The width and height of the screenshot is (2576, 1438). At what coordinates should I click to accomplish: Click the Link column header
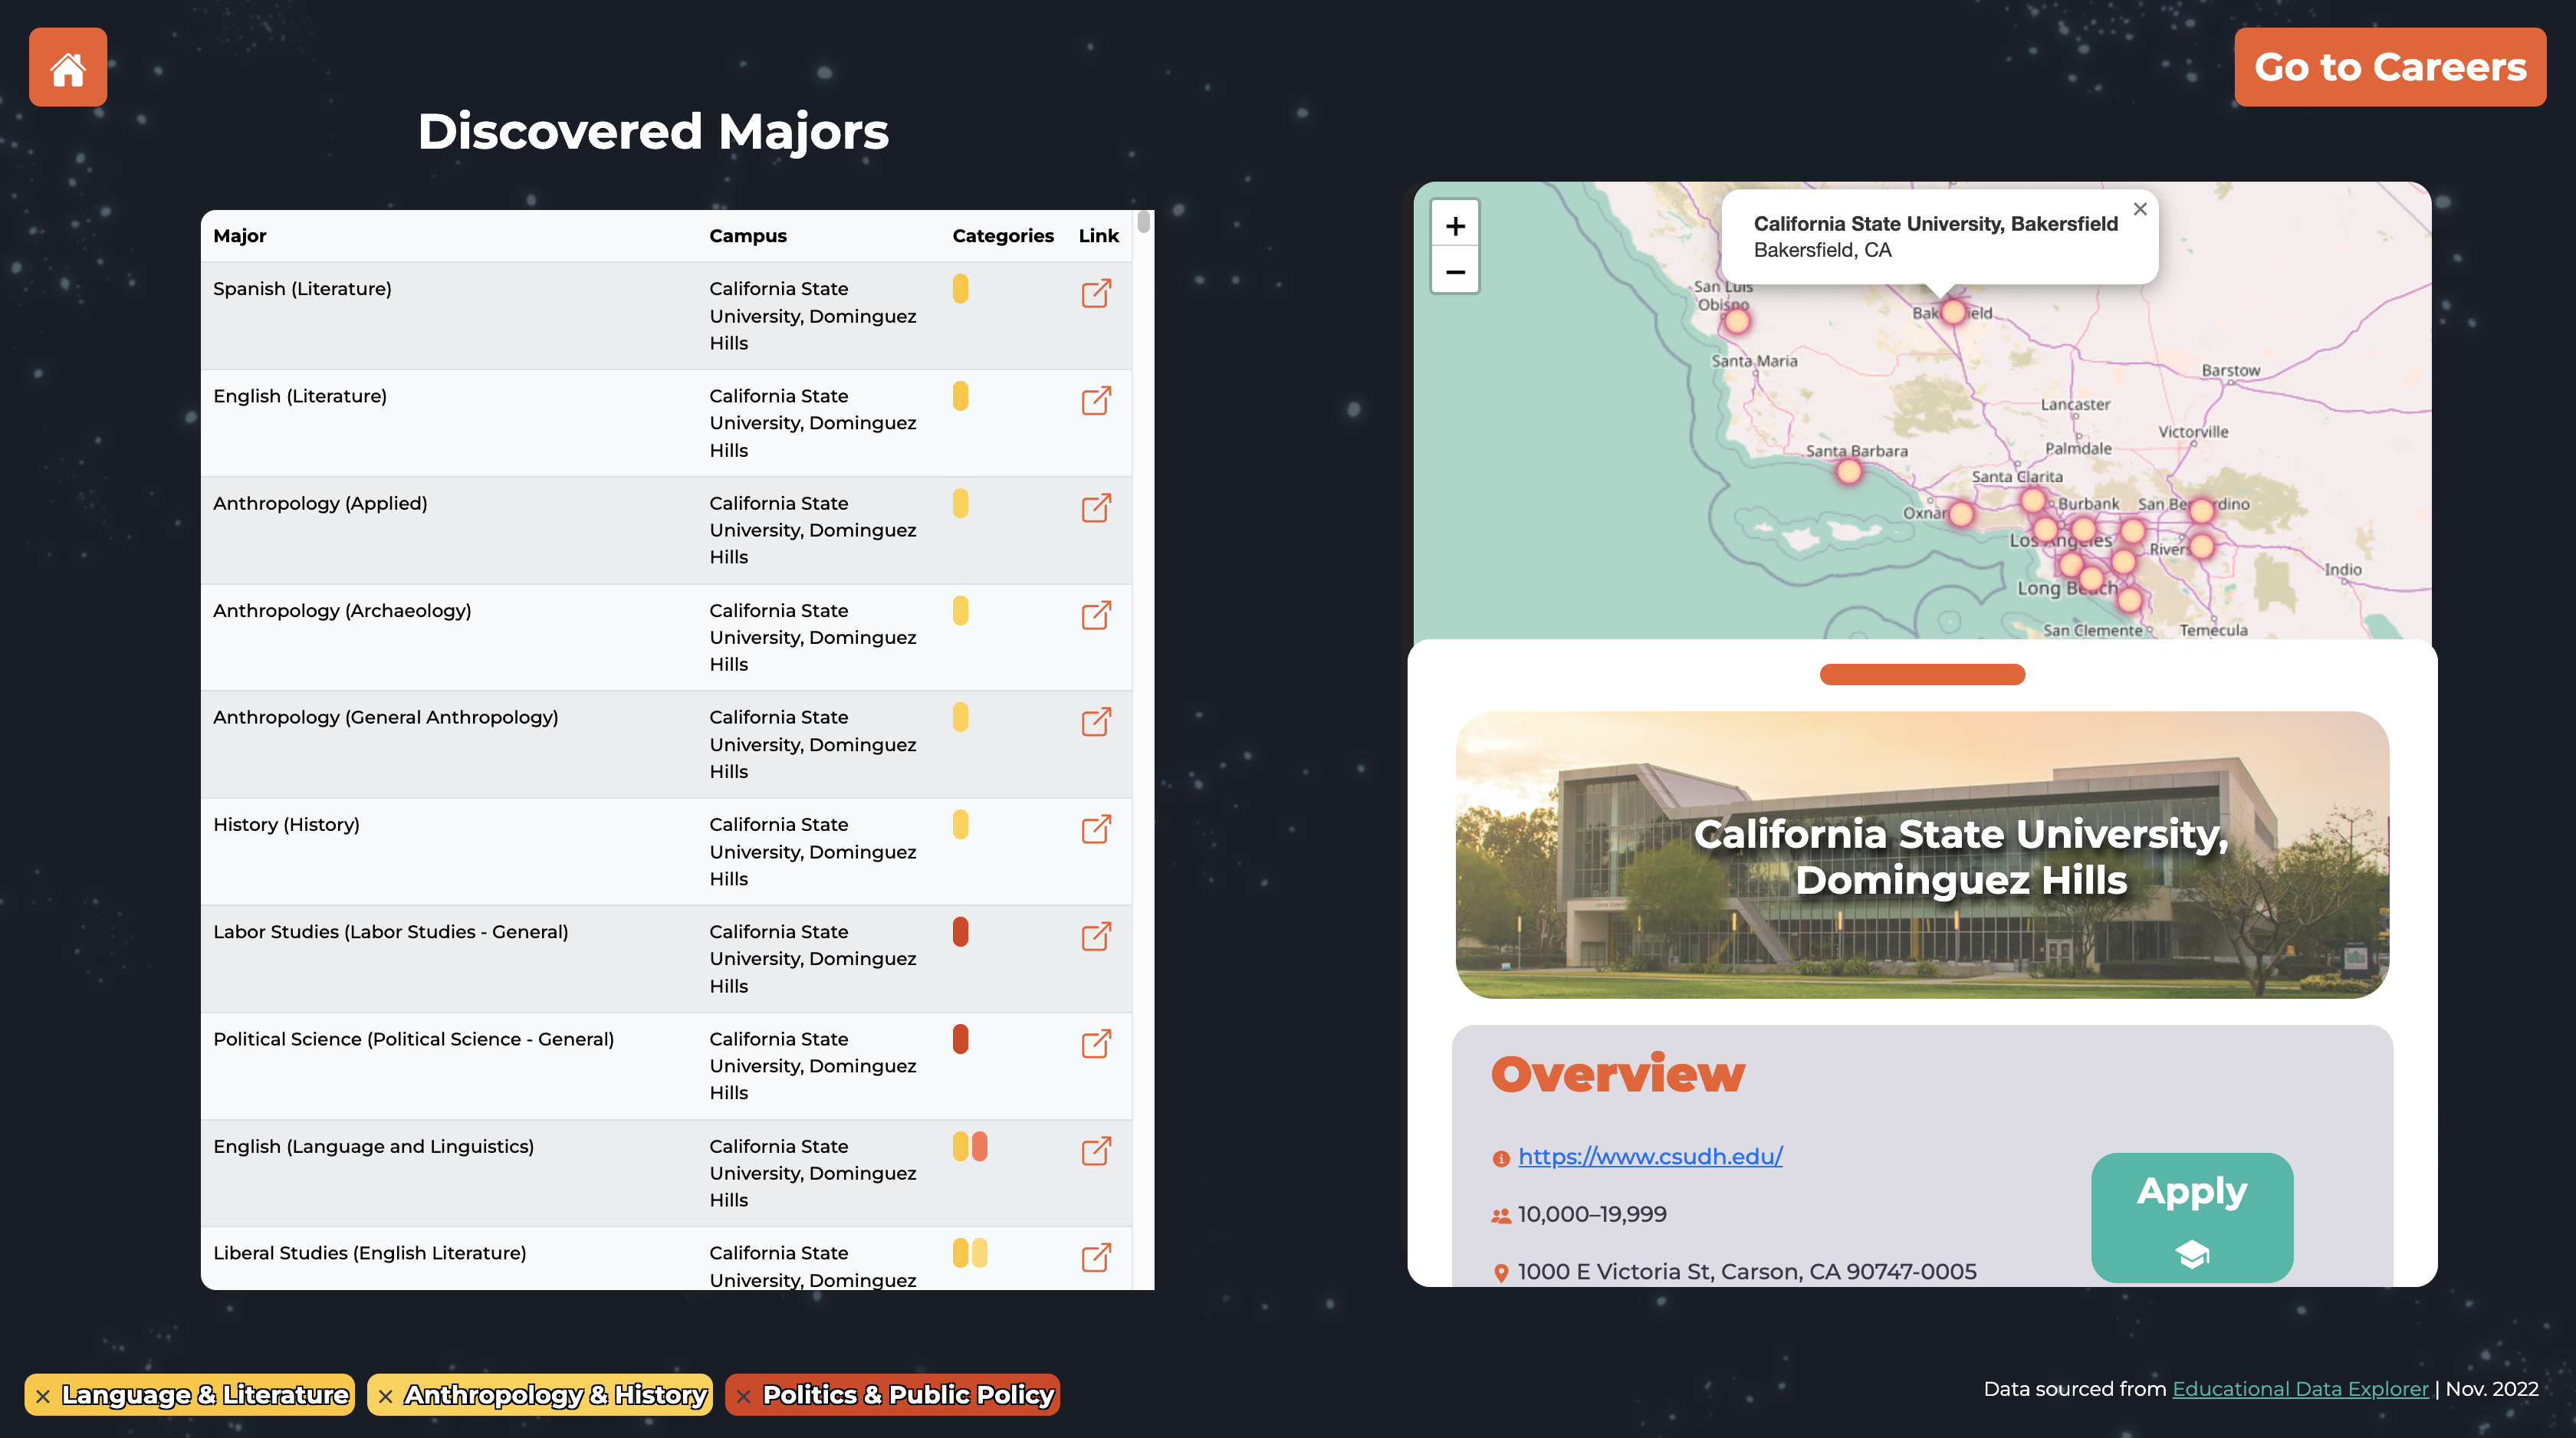click(1098, 236)
